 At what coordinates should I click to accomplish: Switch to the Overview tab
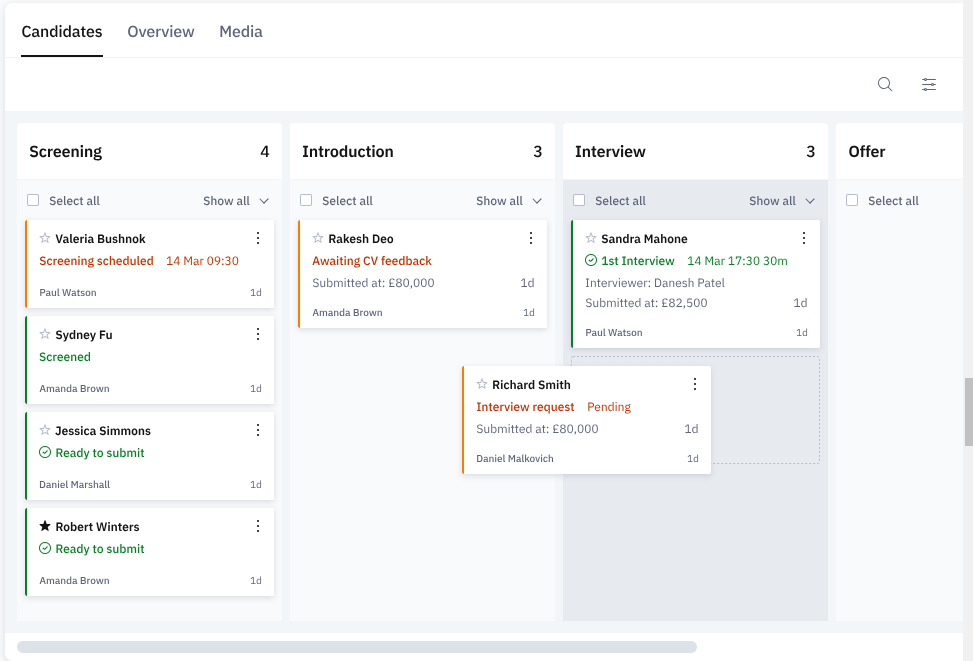click(x=161, y=32)
